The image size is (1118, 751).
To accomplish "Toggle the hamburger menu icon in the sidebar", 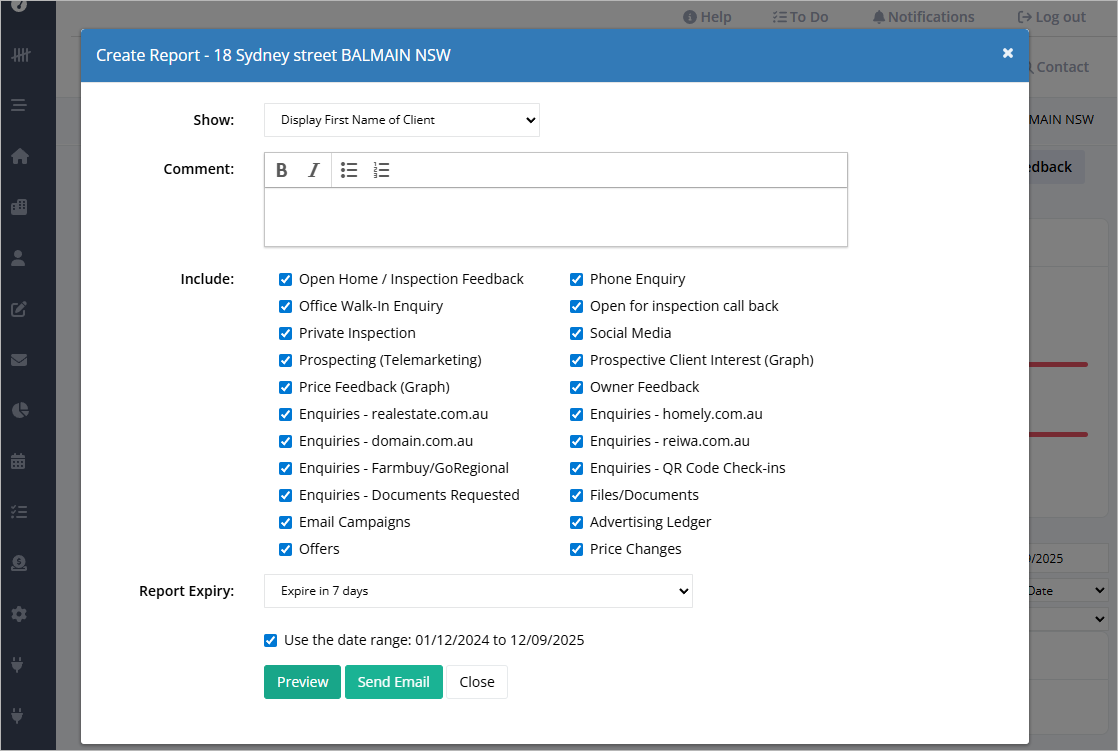I will pyautogui.click(x=19, y=106).
